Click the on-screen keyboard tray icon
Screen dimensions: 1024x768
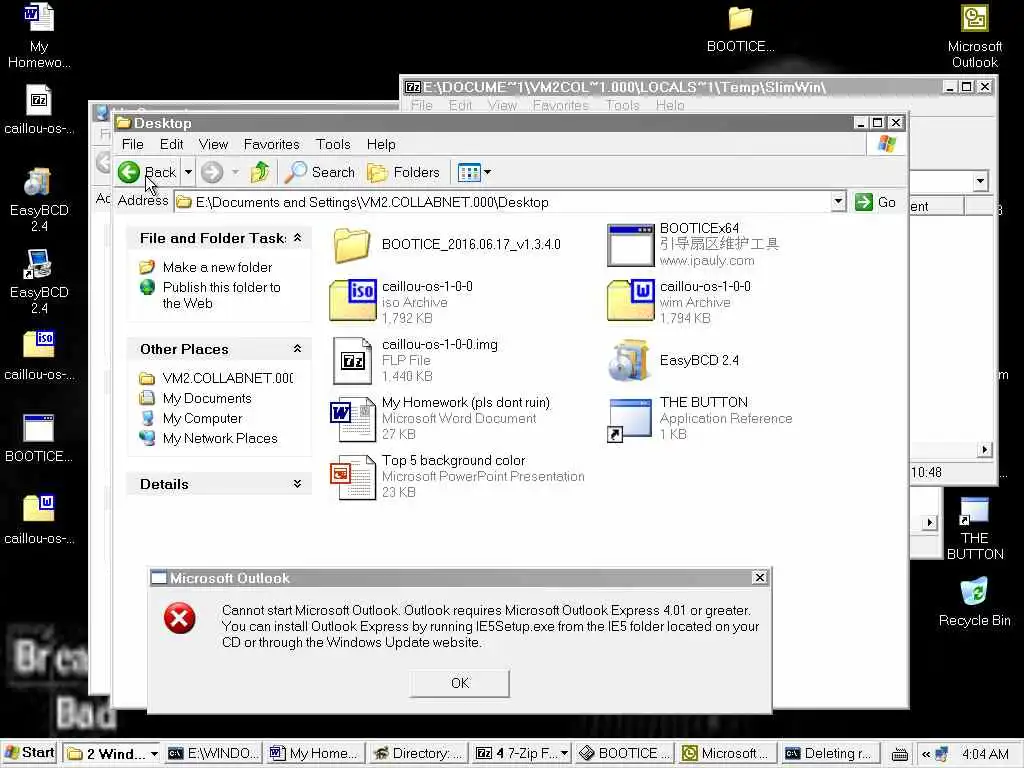click(x=899, y=754)
